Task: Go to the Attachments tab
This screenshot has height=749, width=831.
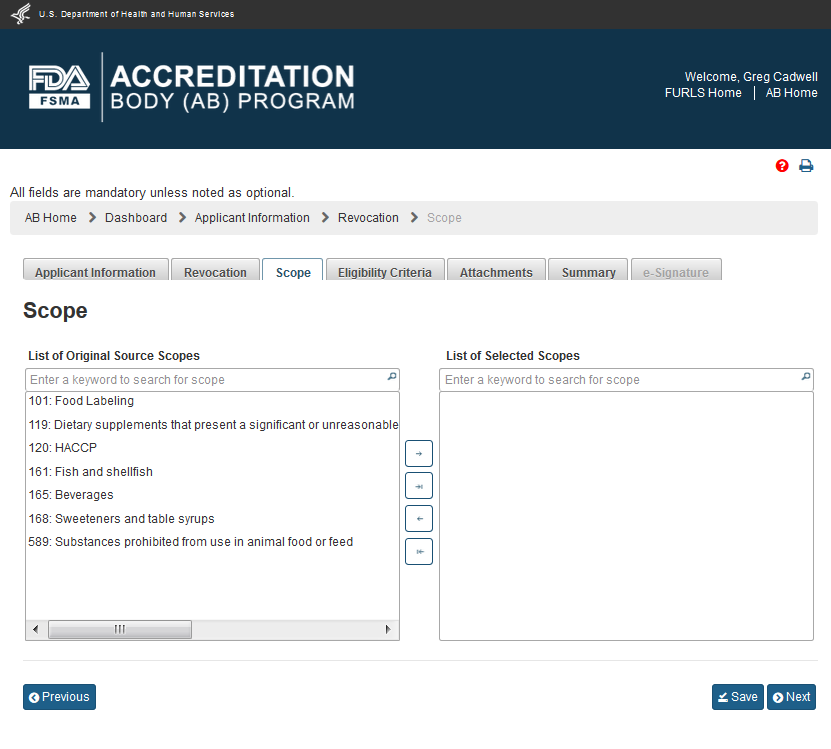Action: [496, 272]
